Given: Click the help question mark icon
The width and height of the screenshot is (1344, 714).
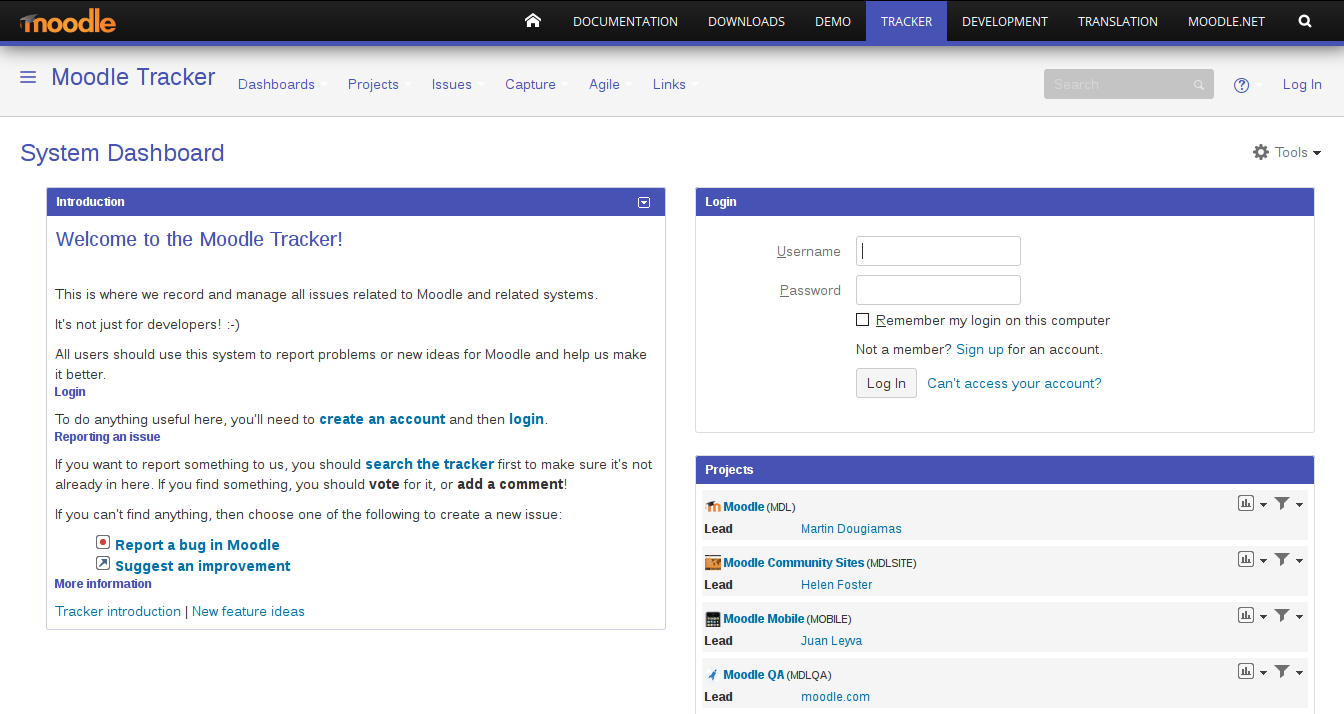Looking at the screenshot, I should [1241, 85].
